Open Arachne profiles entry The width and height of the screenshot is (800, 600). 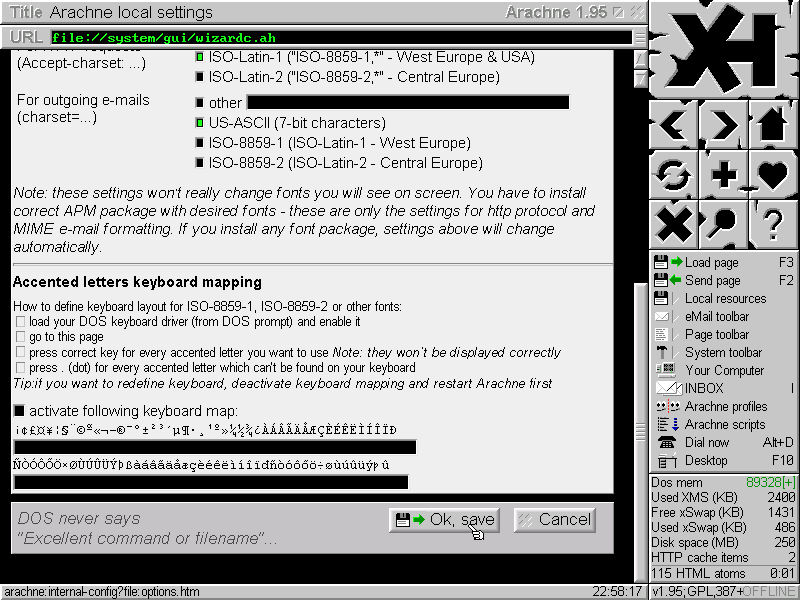pyautogui.click(x=723, y=406)
